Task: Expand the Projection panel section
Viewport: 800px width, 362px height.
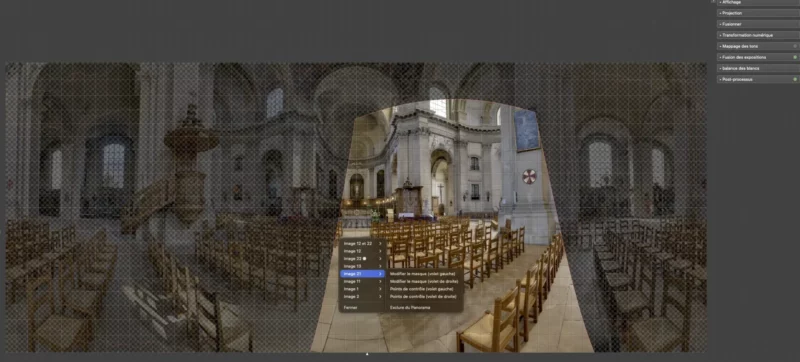Action: (758, 13)
